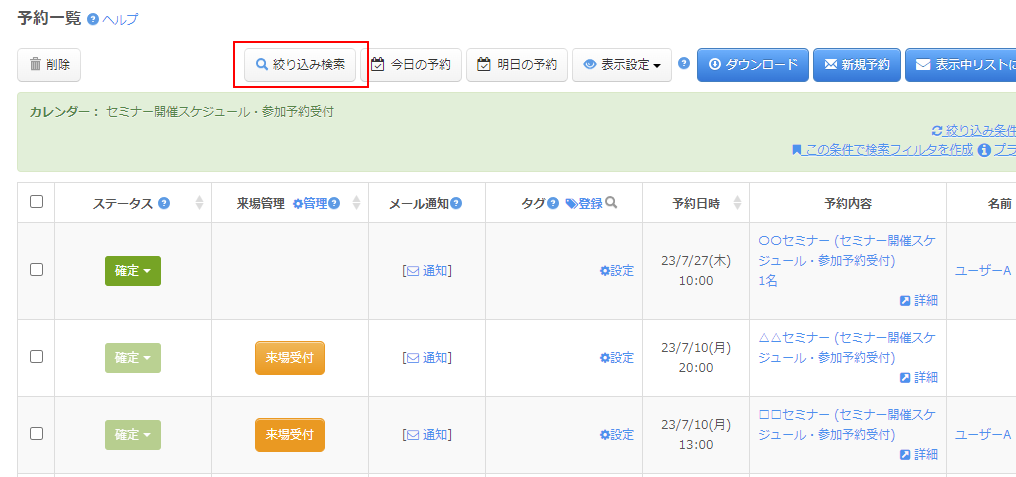Open 確定 status dropdown for □□セミナー row
Image resolution: width=1016 pixels, height=477 pixels.
tap(132, 435)
